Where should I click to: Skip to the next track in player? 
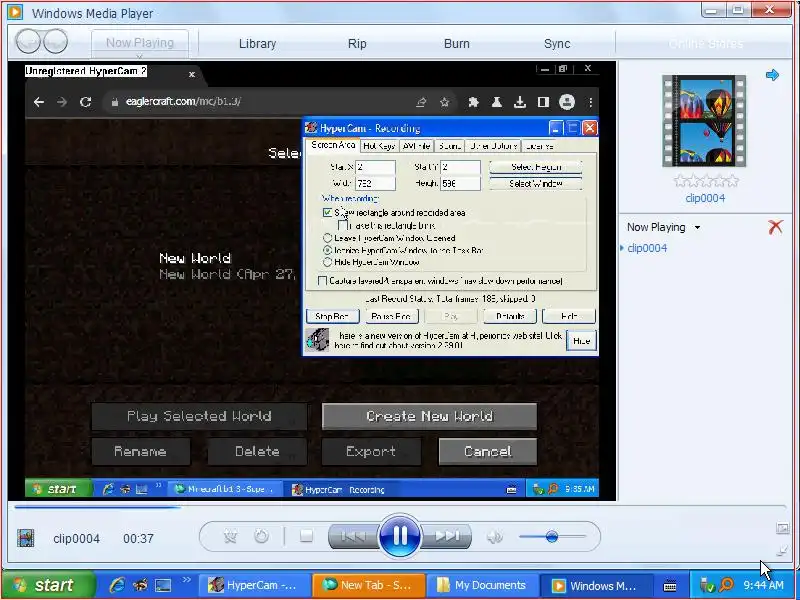click(446, 536)
